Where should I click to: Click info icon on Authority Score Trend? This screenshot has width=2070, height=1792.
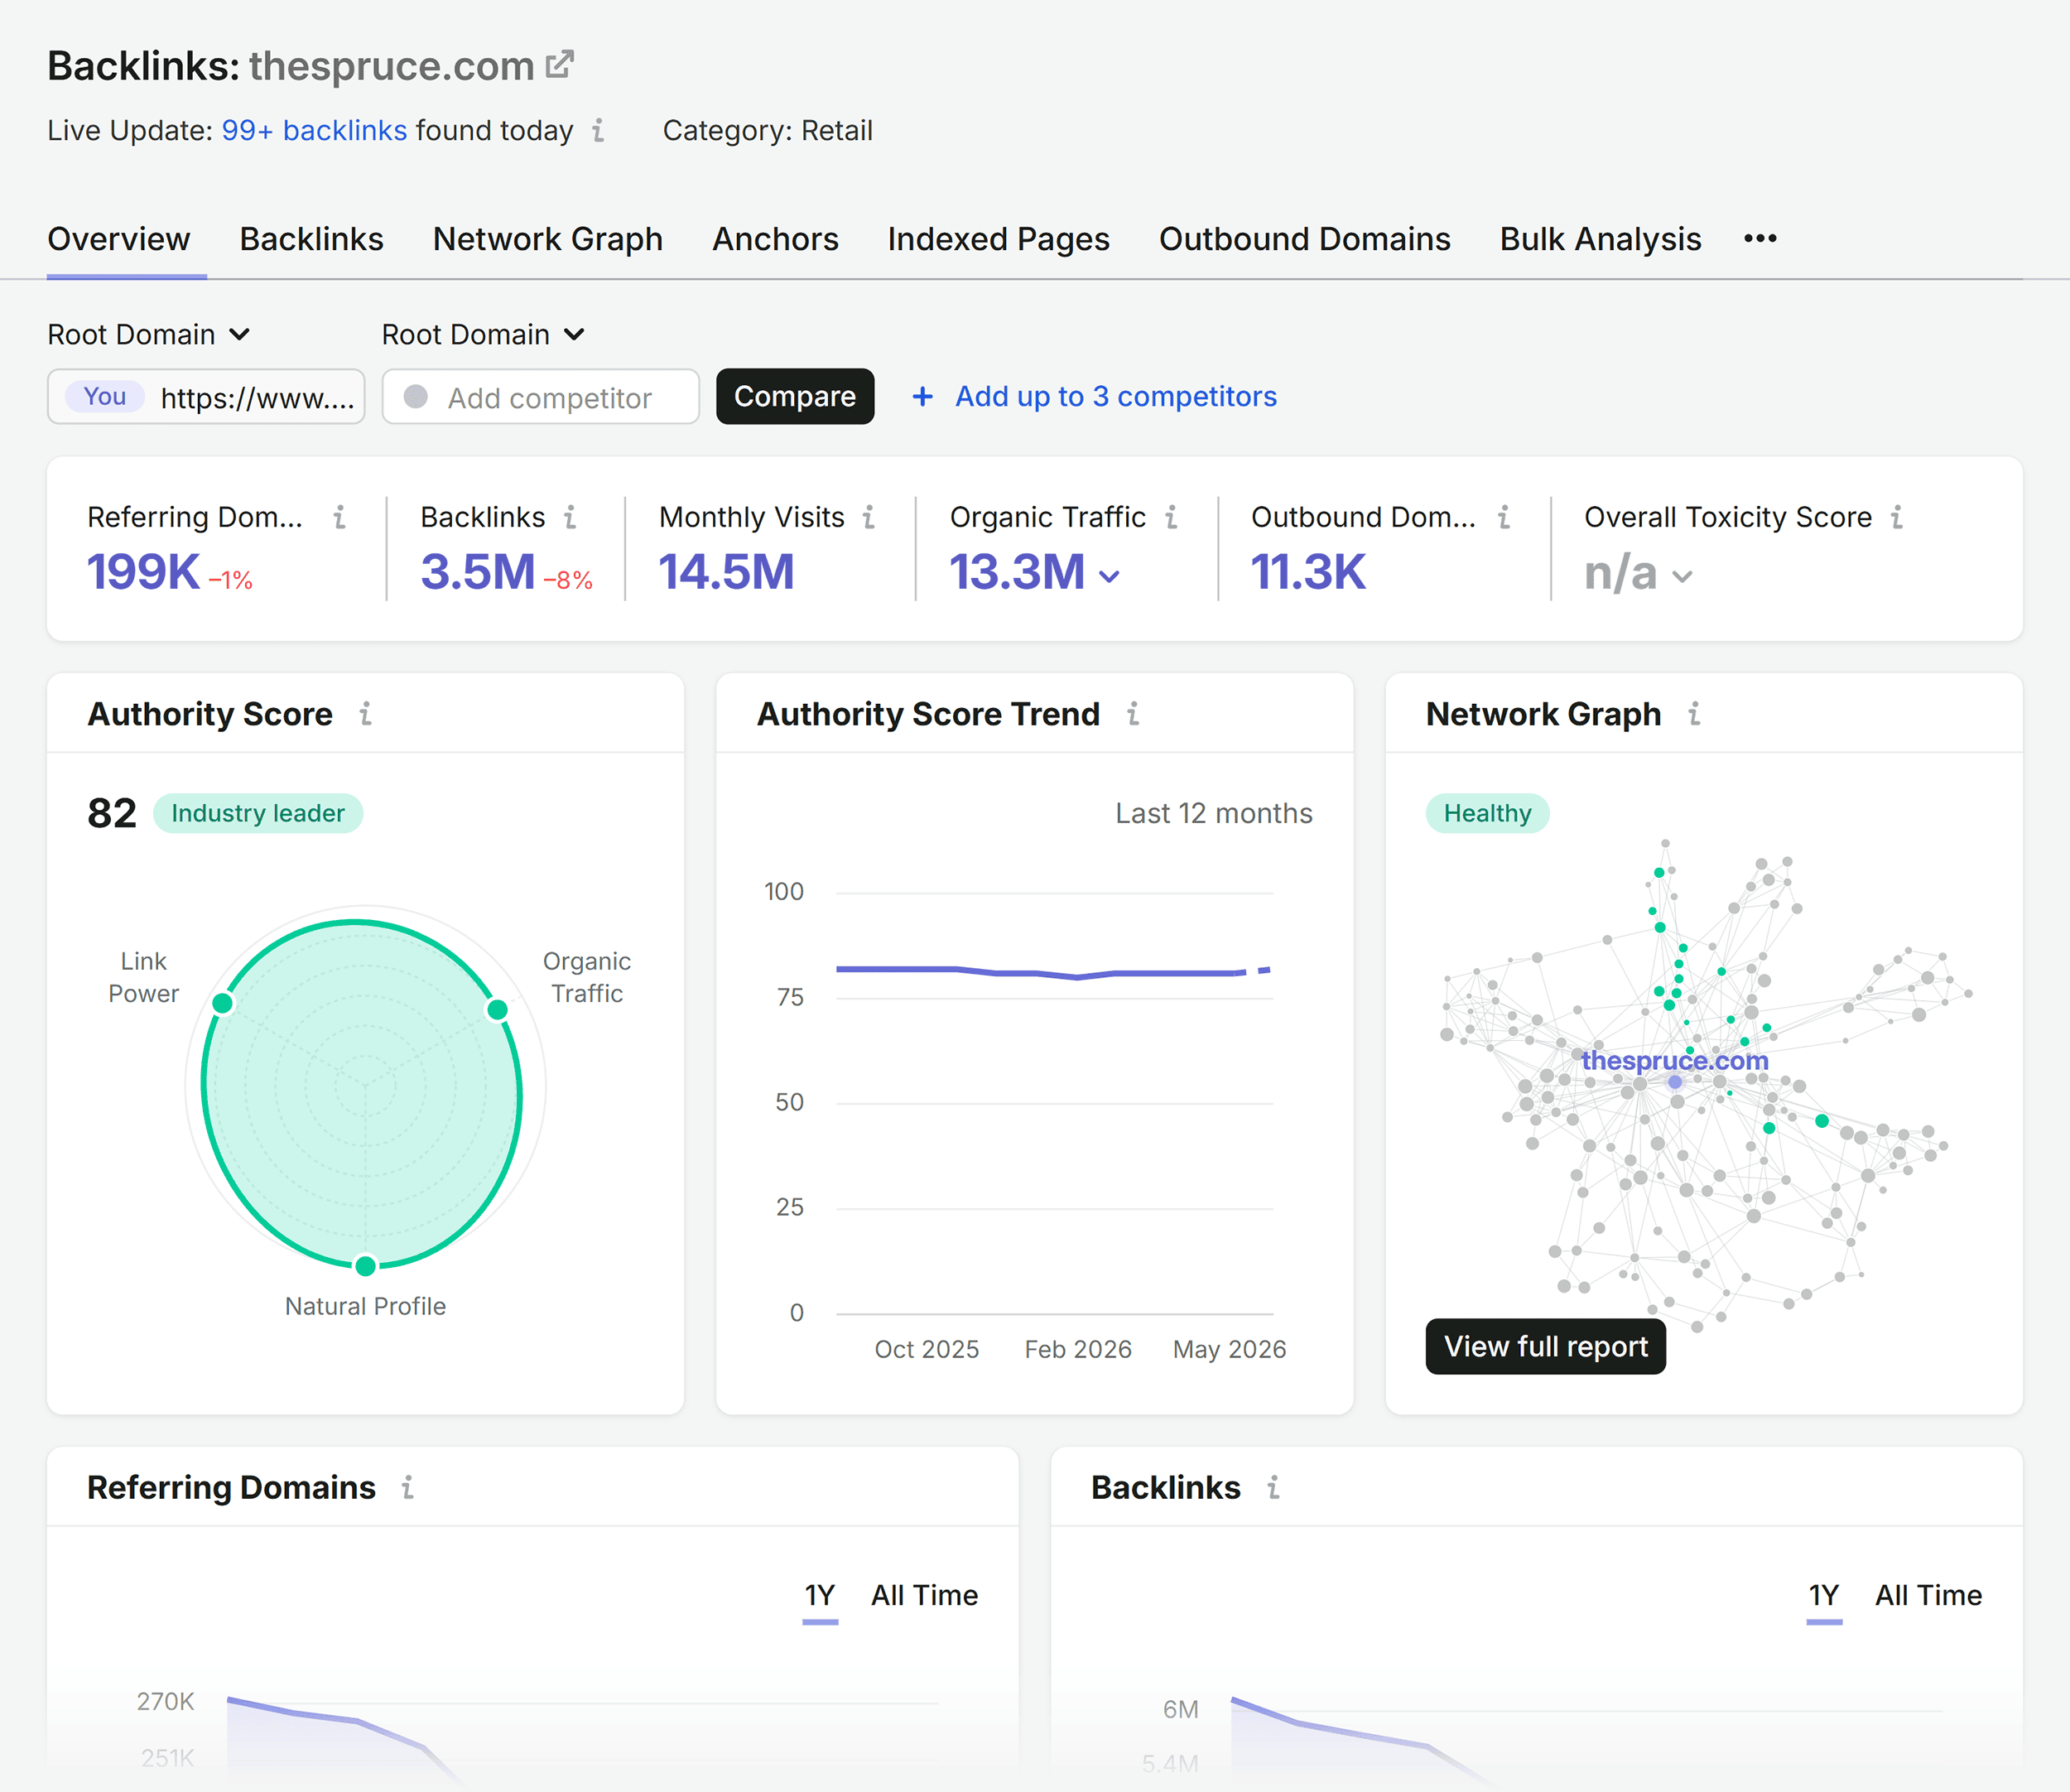click(x=1133, y=714)
